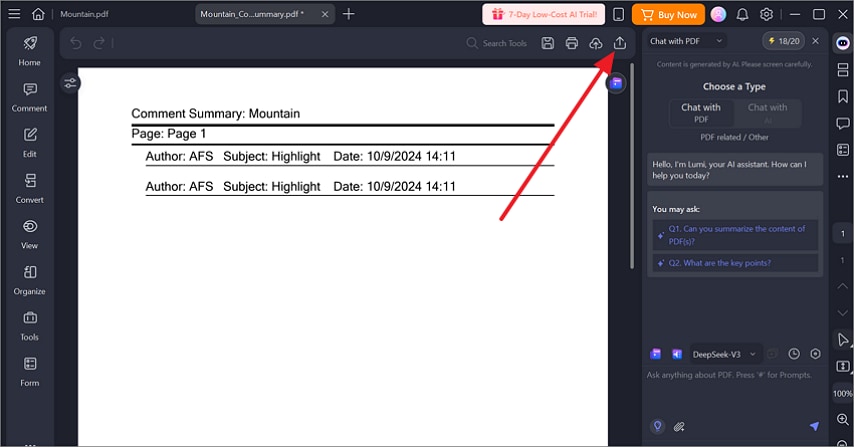Click the Share export icon
The height and width of the screenshot is (447, 854).
[619, 43]
